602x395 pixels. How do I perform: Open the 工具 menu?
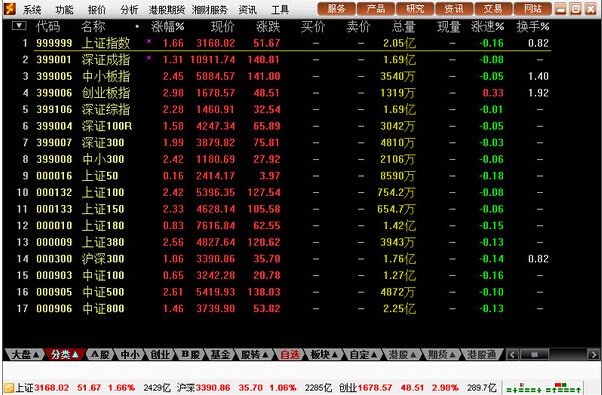(x=280, y=9)
